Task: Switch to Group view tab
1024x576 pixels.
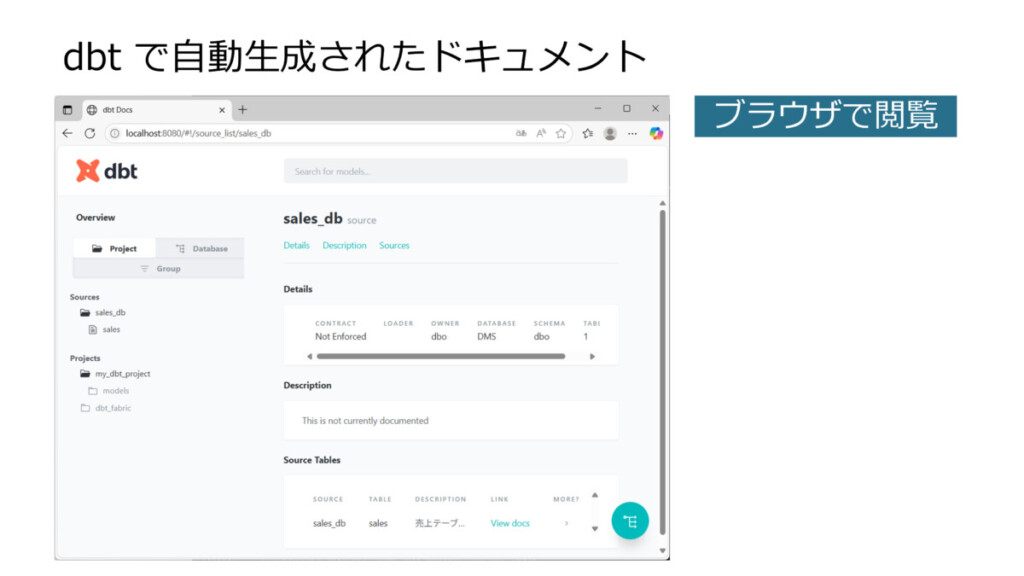Action: pyautogui.click(x=159, y=268)
